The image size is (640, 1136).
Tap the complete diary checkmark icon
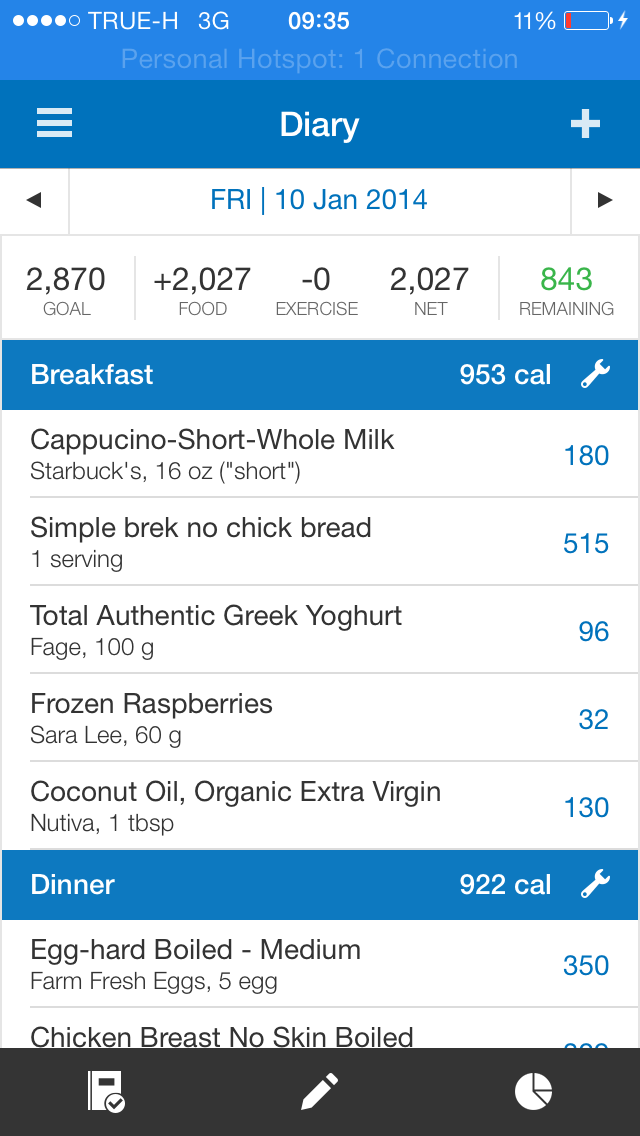[106, 1091]
